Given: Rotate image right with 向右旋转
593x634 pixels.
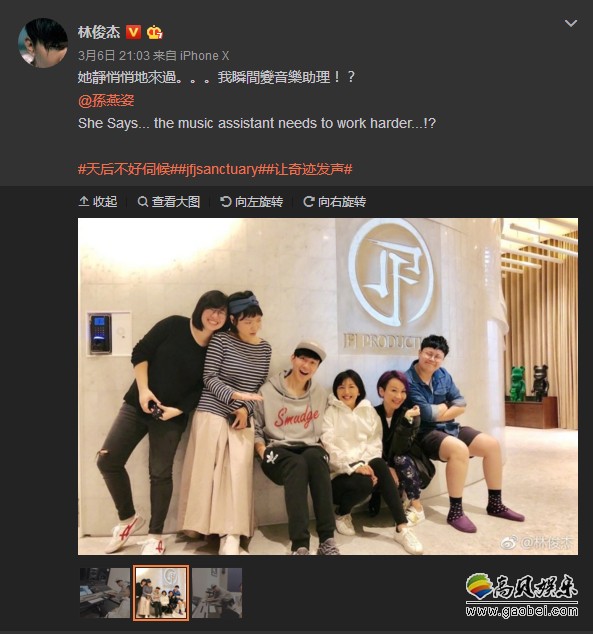Looking at the screenshot, I should [x=335, y=201].
